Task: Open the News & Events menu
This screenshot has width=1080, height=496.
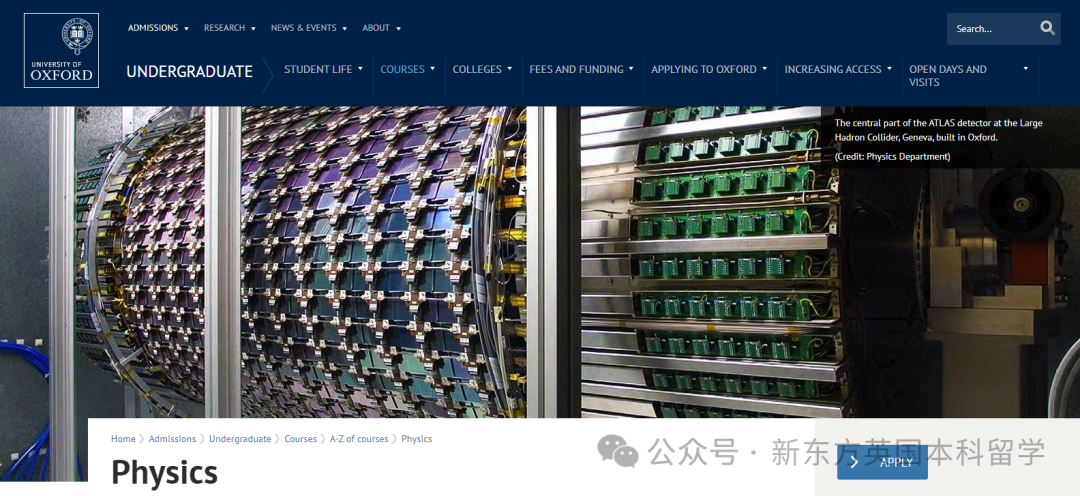Action: (309, 28)
